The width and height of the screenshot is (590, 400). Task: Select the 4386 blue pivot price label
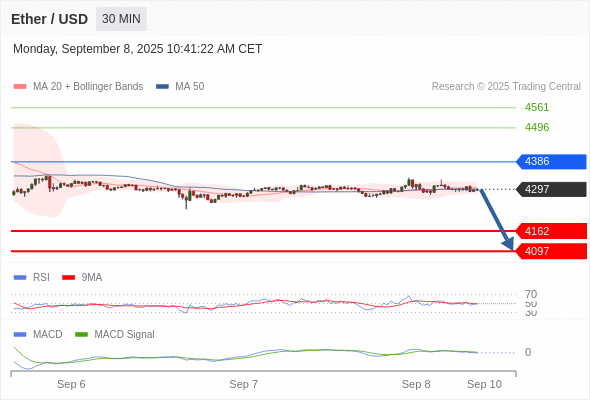click(x=551, y=161)
